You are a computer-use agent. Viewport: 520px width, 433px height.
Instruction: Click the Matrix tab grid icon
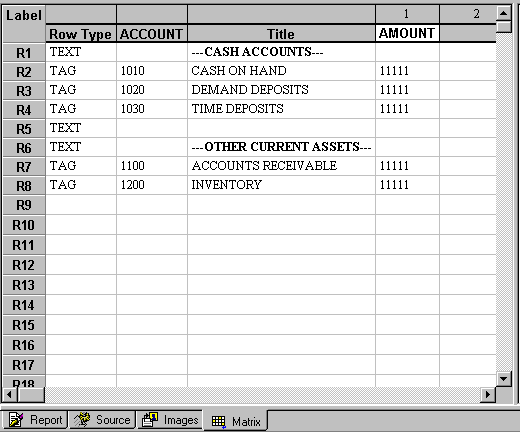coord(219,421)
